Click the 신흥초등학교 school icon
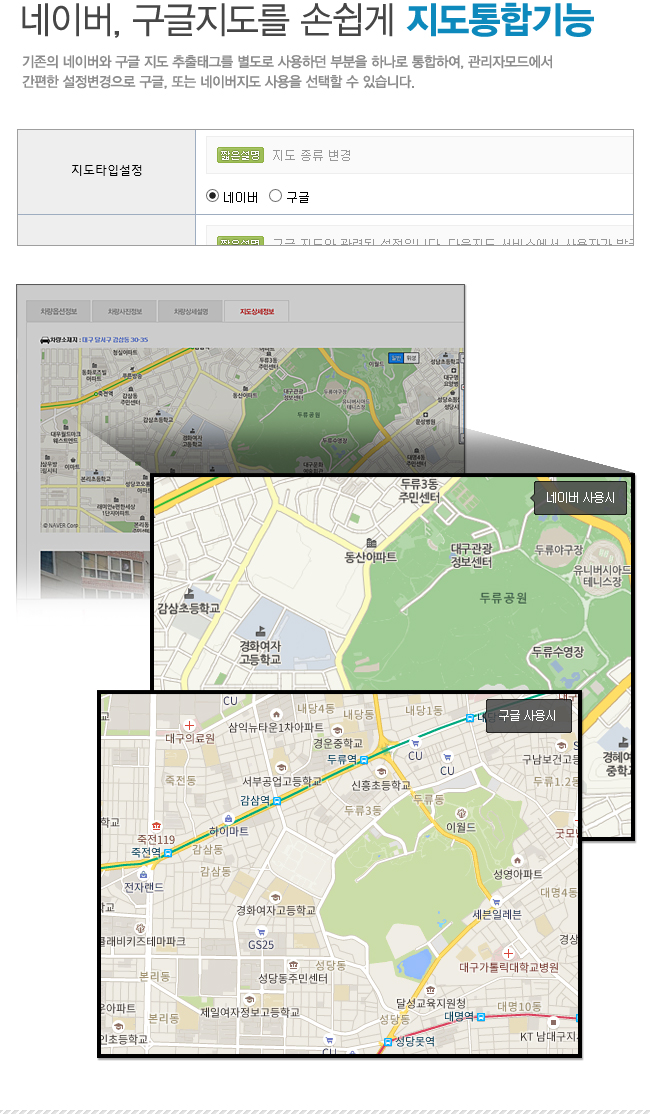 pyautogui.click(x=381, y=772)
